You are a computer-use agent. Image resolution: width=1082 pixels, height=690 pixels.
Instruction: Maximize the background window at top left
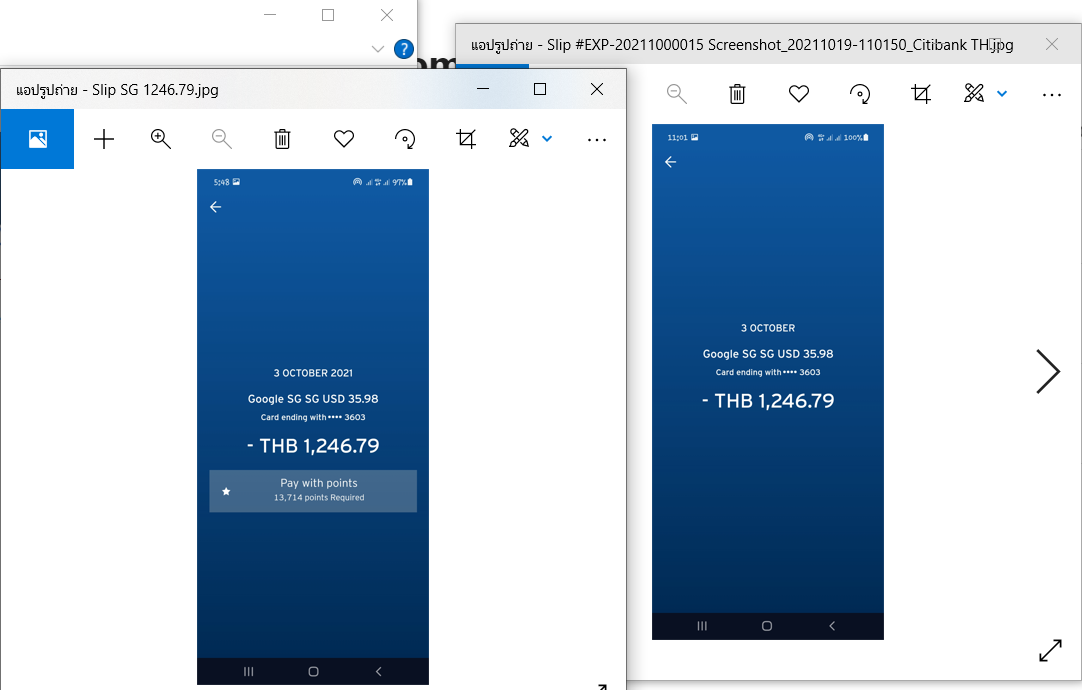click(x=328, y=15)
